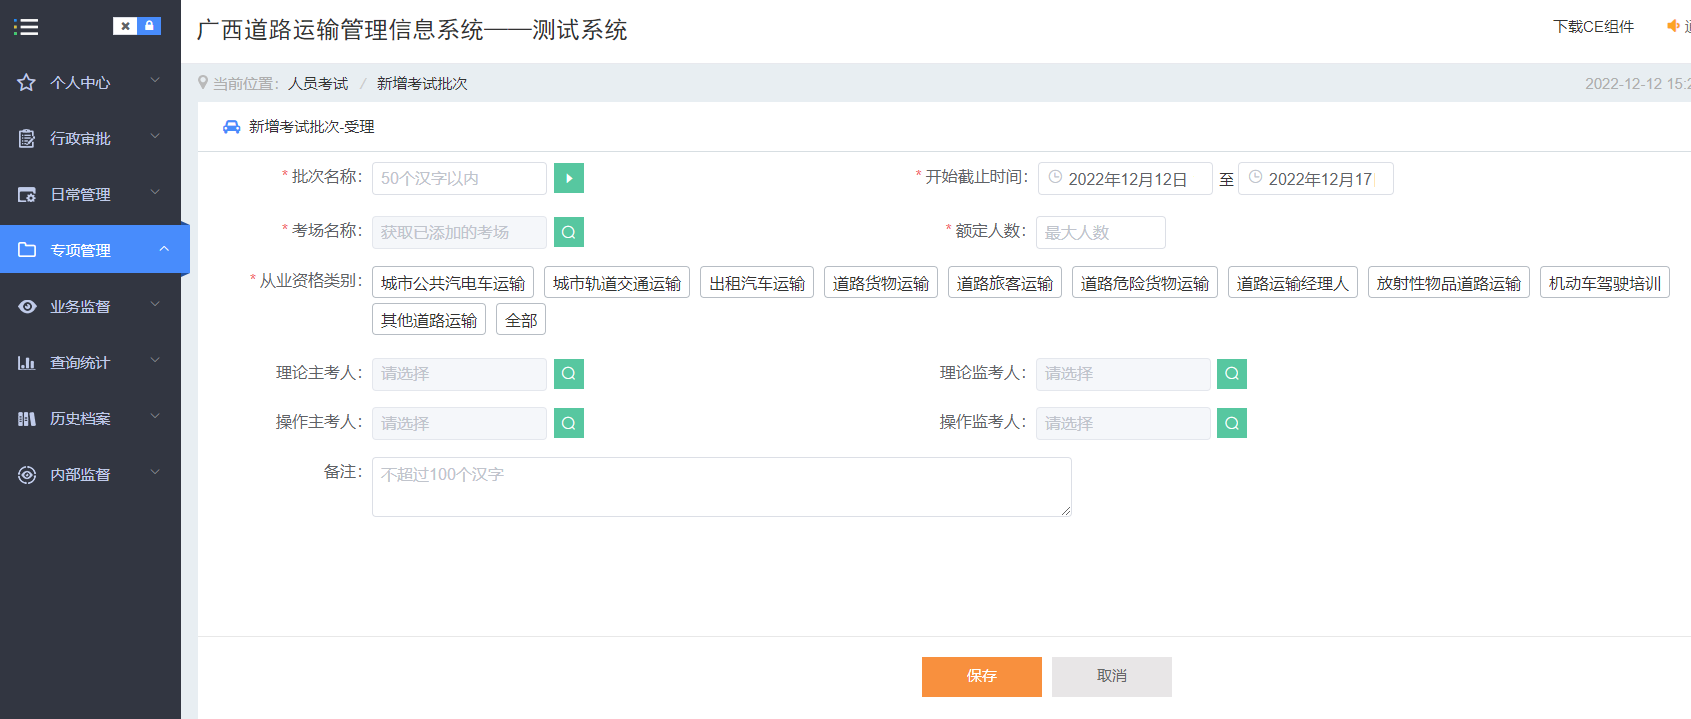Image resolution: width=1691 pixels, height=719 pixels.
Task: Click the search icon beside 操作主考人
Action: [x=568, y=423]
